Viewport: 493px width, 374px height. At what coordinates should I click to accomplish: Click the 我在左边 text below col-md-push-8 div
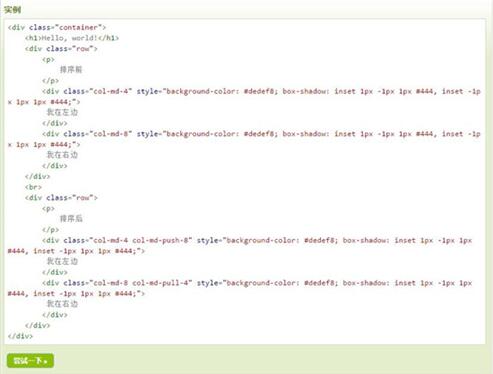coord(62,261)
